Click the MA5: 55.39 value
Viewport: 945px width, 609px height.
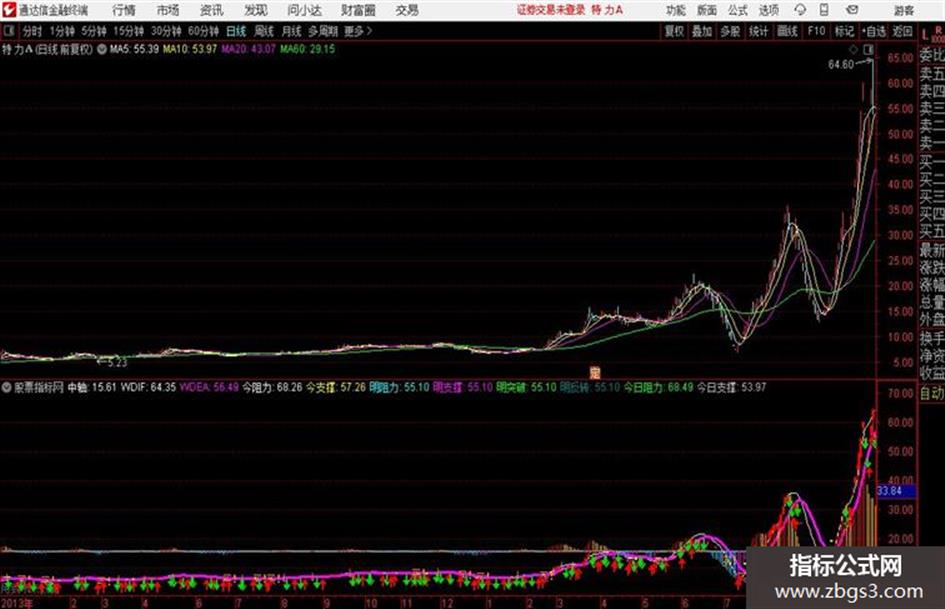pyautogui.click(x=134, y=49)
